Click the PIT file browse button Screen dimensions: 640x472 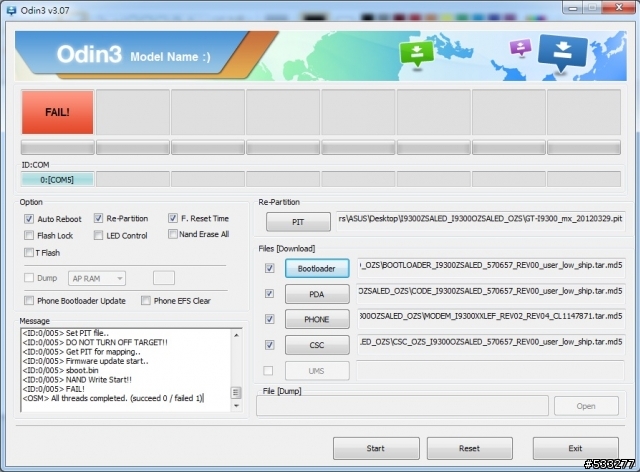click(298, 222)
